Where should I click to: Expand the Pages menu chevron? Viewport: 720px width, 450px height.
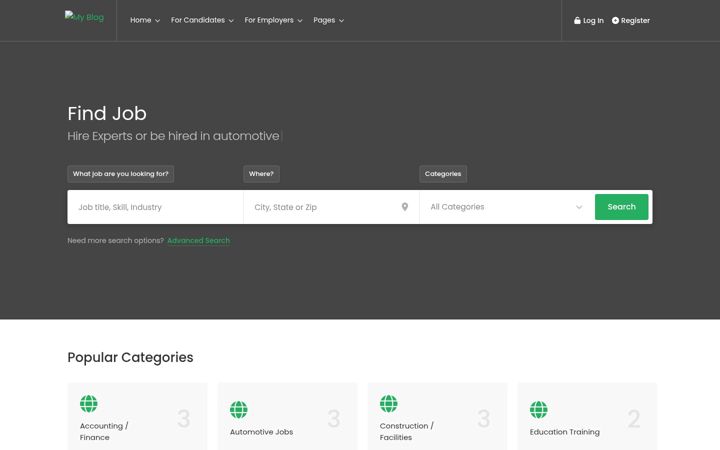(341, 21)
